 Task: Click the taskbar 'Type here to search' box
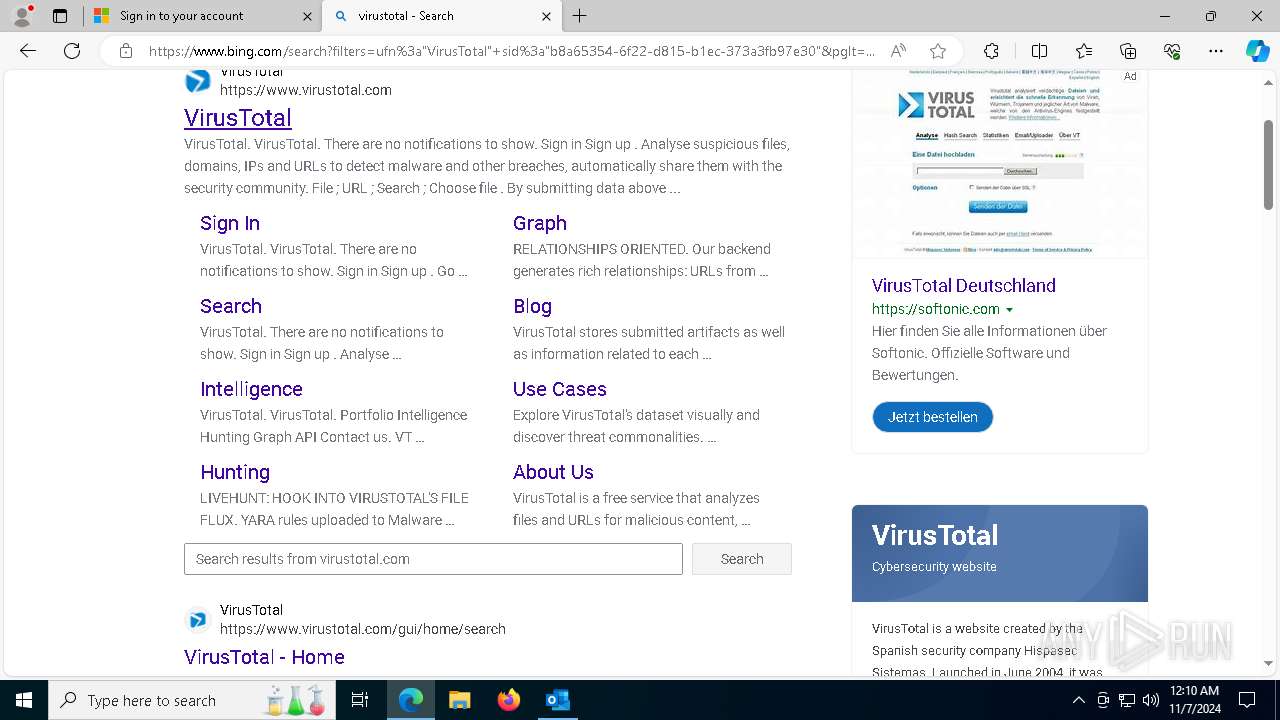point(192,700)
